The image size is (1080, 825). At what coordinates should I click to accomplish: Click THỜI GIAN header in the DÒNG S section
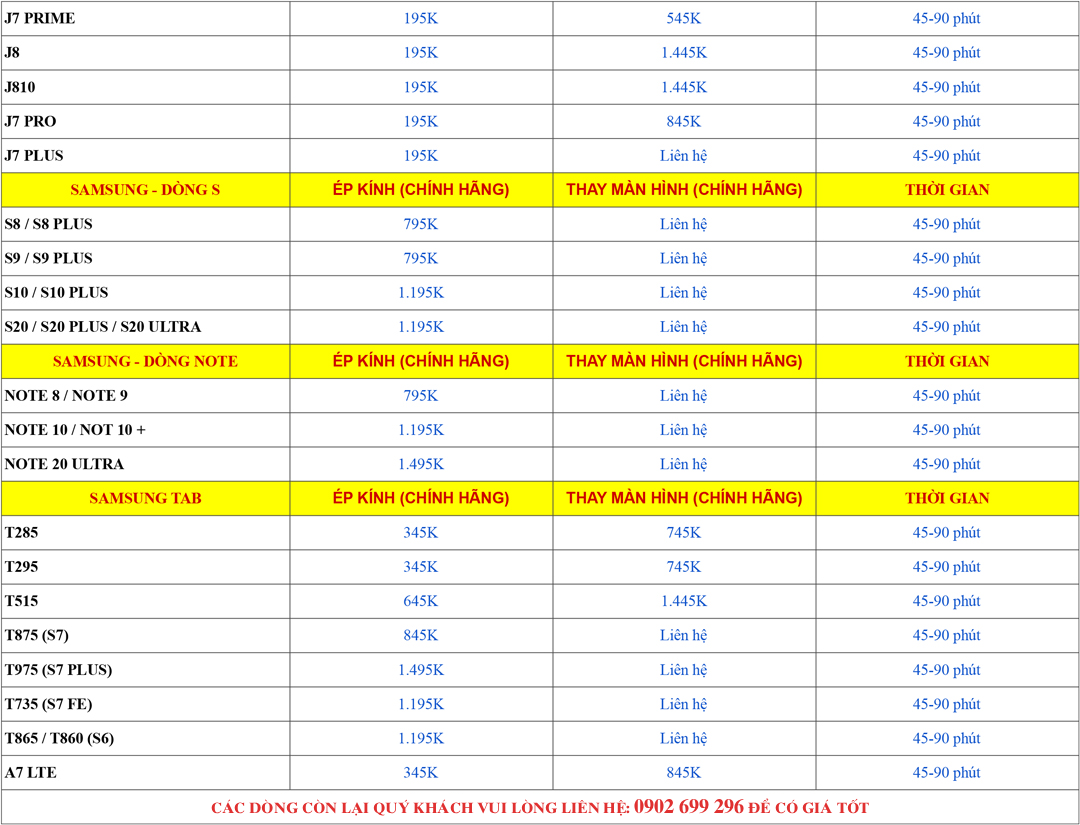coord(947,190)
